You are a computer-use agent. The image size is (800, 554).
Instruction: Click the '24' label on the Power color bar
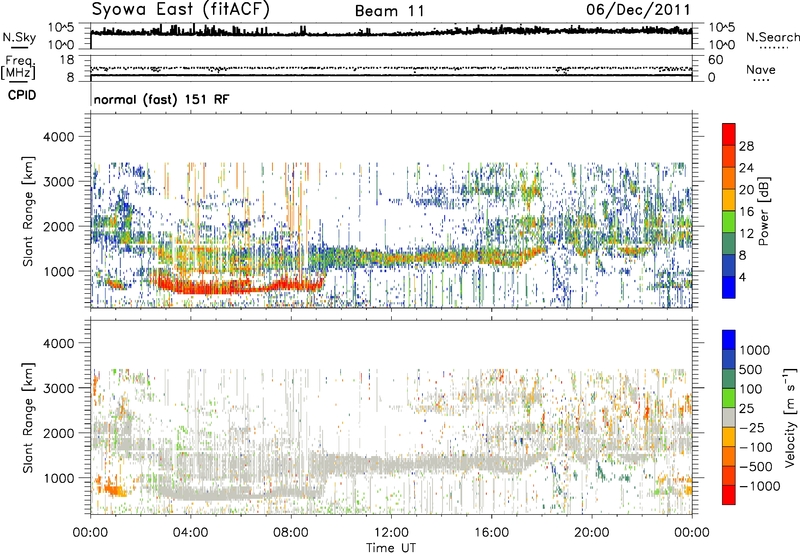coord(746,168)
